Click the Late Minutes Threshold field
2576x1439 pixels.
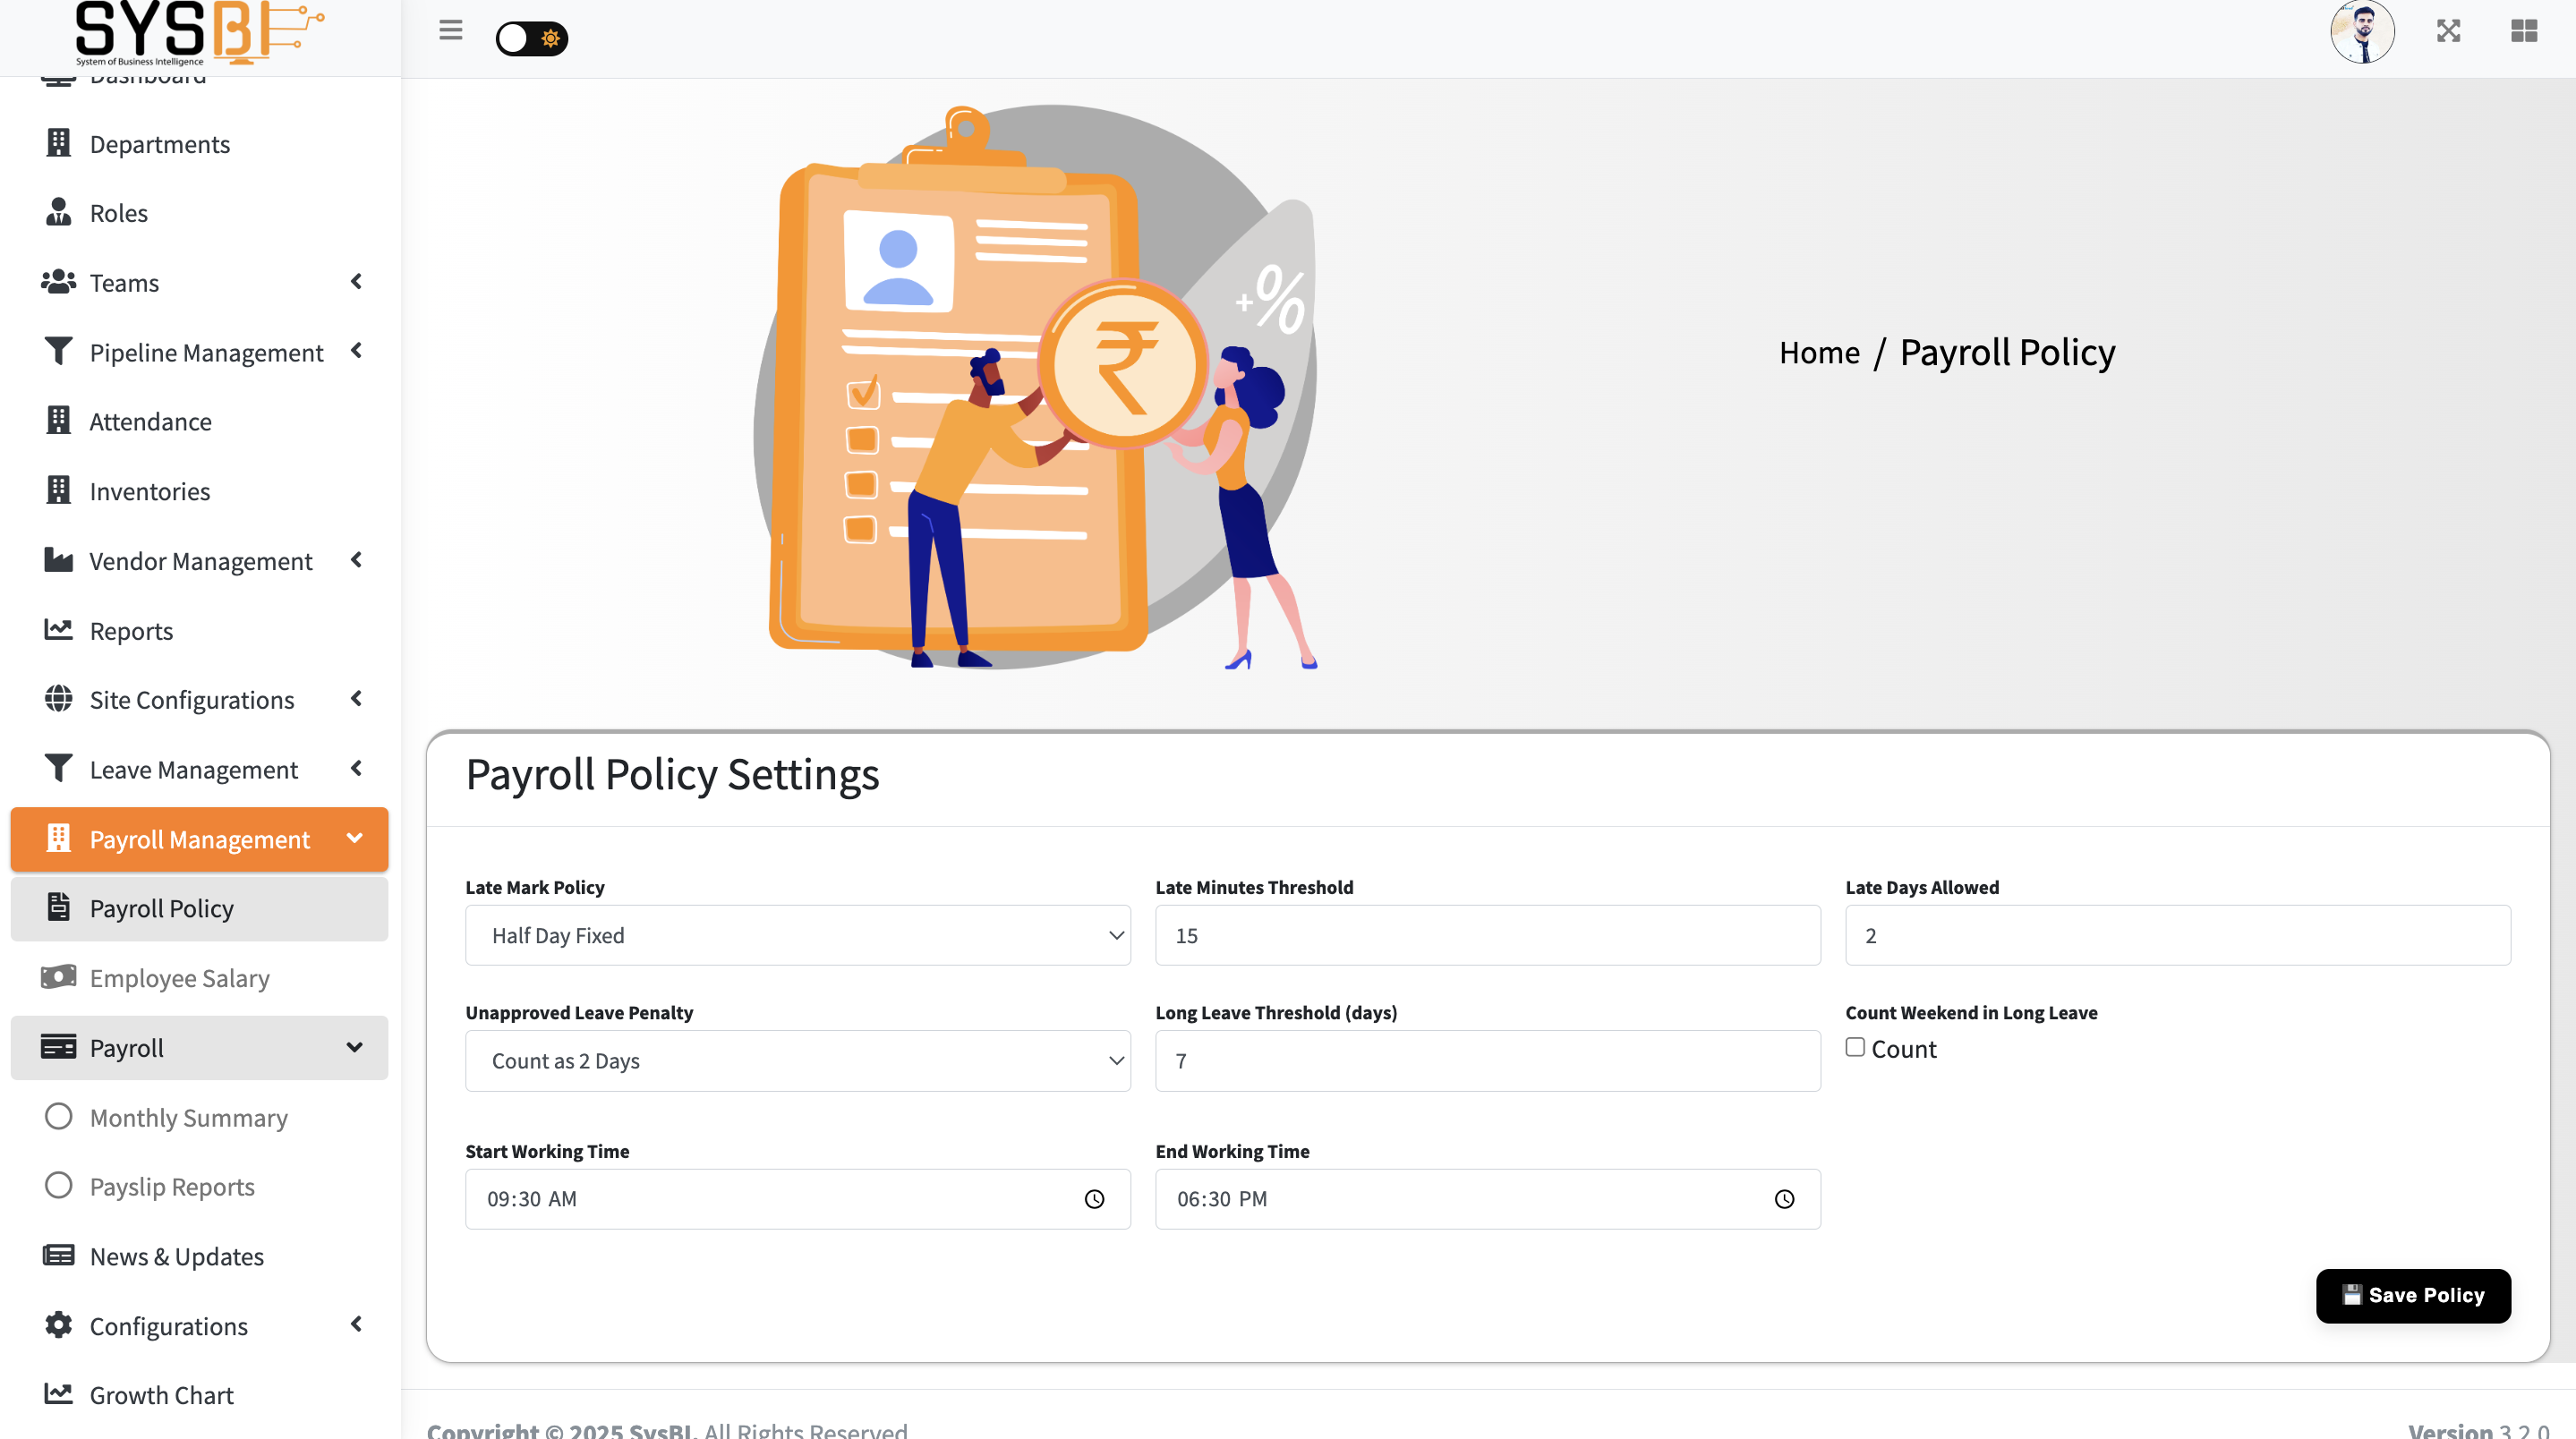tap(1487, 935)
